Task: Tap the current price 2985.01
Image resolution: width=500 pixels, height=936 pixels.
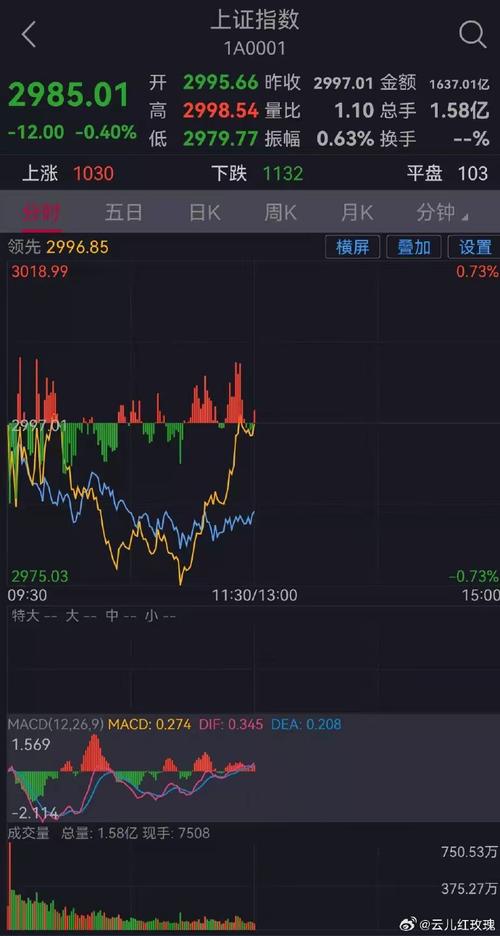Action: (69, 96)
